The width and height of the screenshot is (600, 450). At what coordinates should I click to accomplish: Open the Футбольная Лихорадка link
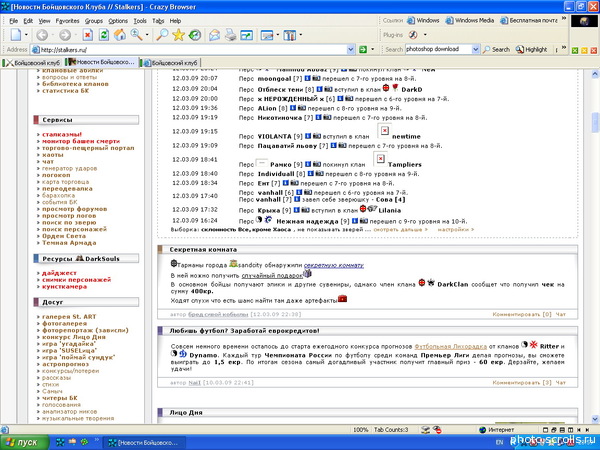[450, 347]
